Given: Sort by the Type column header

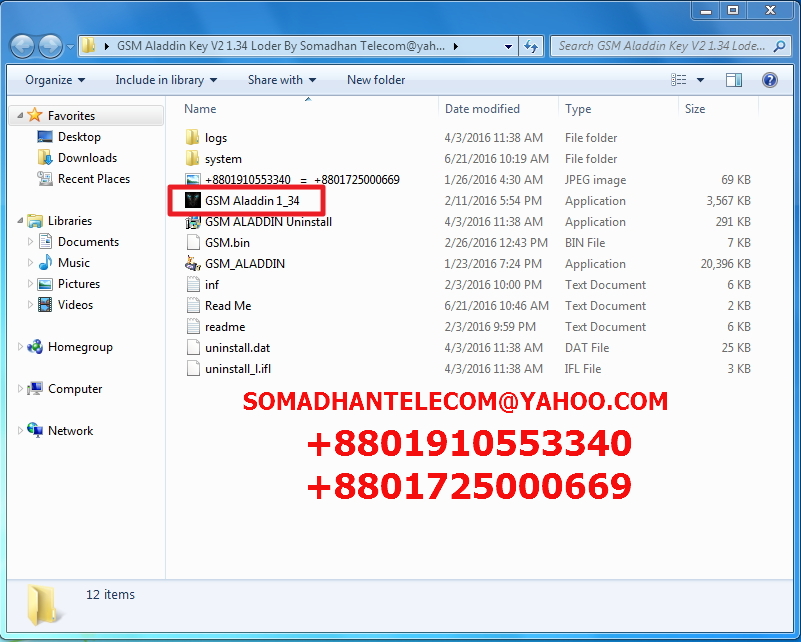Looking at the screenshot, I should pyautogui.click(x=578, y=109).
